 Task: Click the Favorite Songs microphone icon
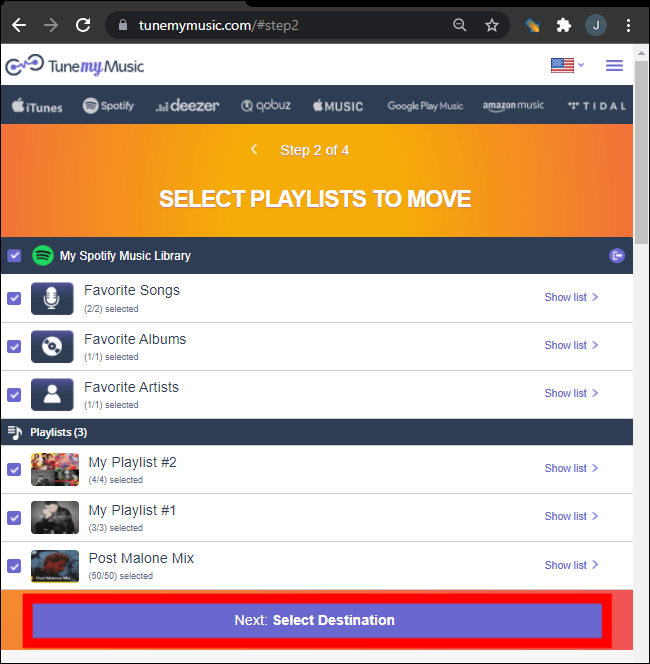[x=52, y=298]
